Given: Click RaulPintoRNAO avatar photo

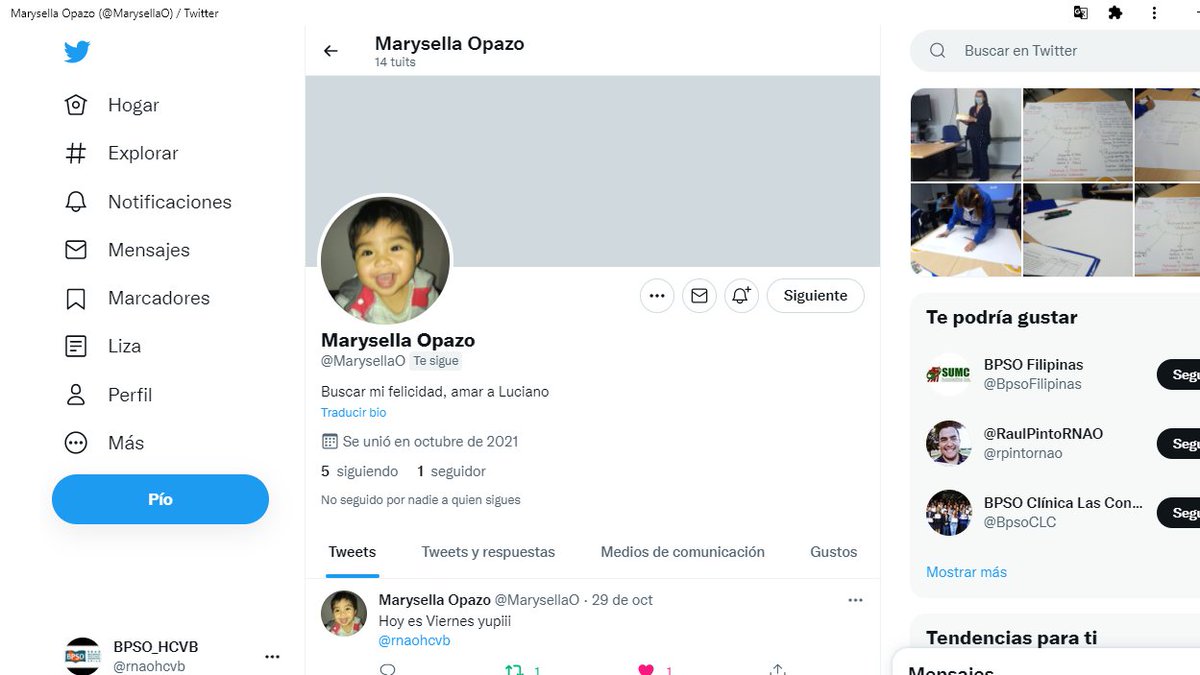Looking at the screenshot, I should click(x=949, y=443).
